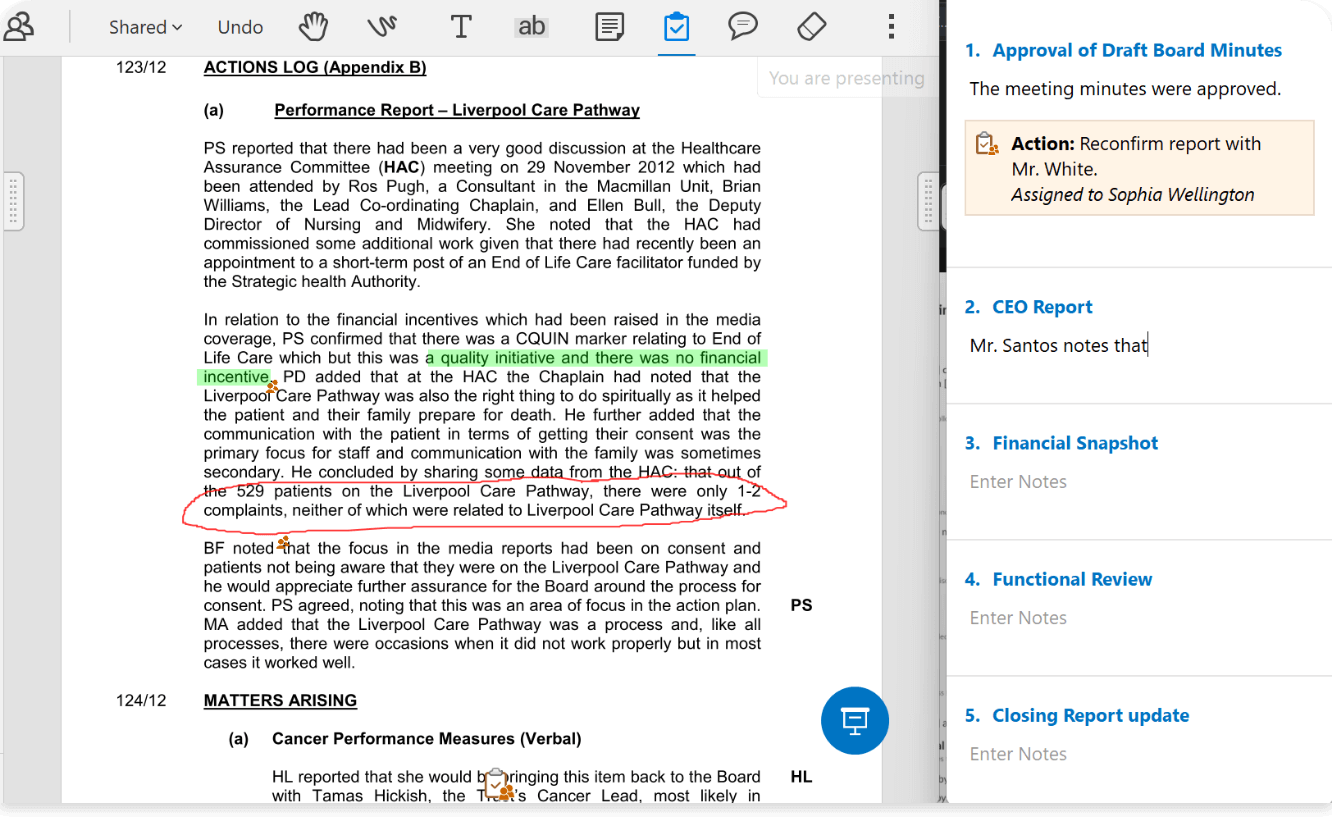The image size is (1332, 824).
Task: Select the hand pan tool
Action: coord(313,26)
